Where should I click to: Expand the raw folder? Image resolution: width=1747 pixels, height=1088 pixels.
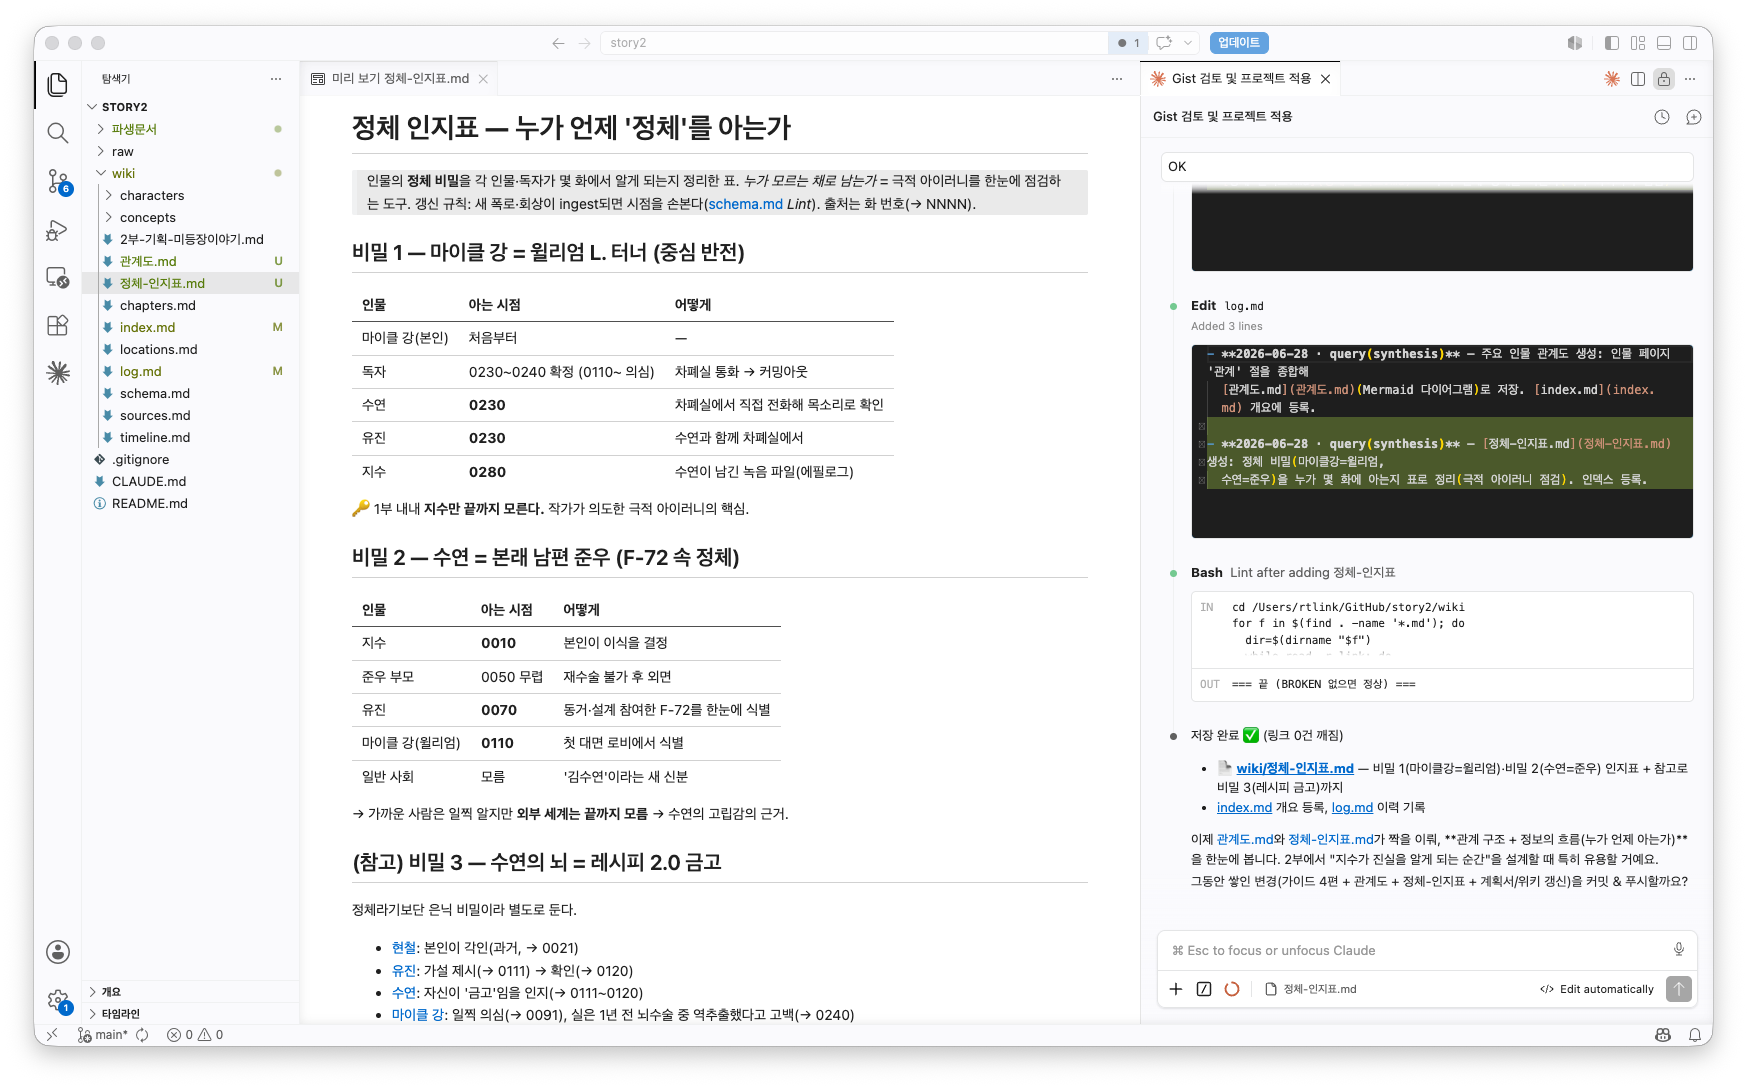pos(101,151)
